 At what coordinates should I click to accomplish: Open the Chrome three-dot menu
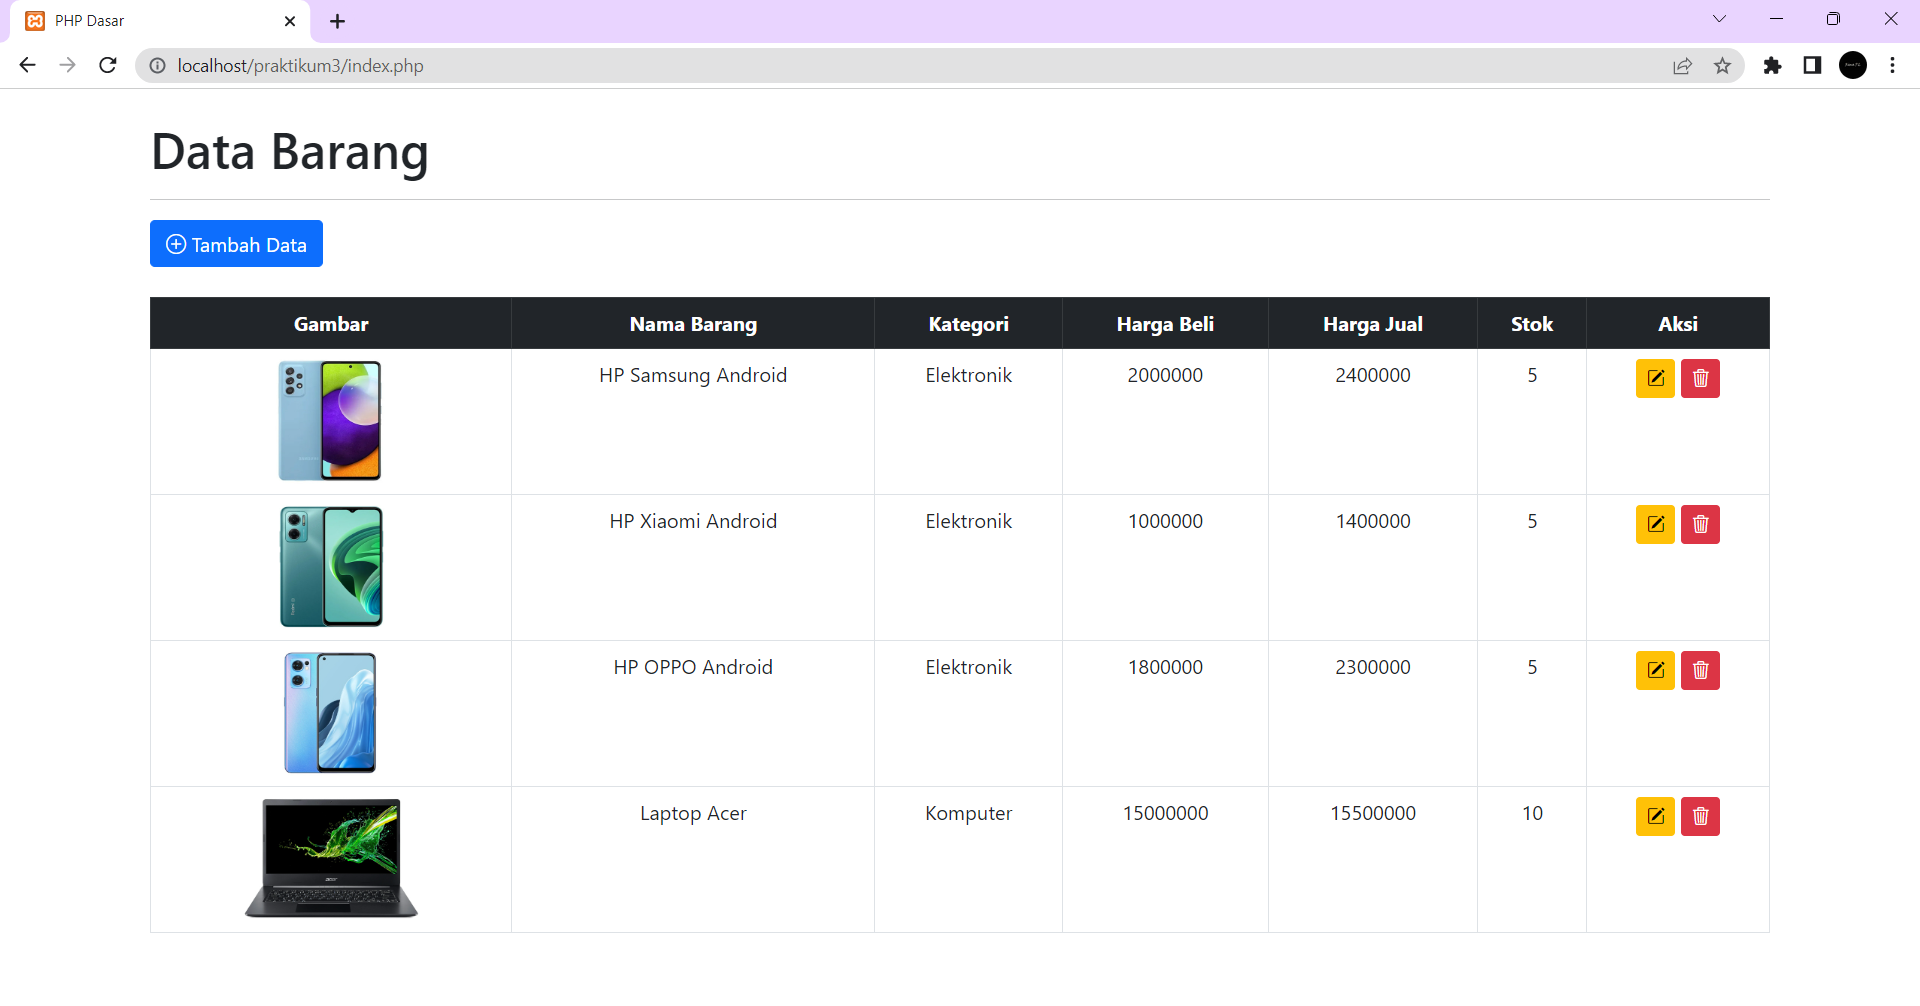(x=1892, y=65)
